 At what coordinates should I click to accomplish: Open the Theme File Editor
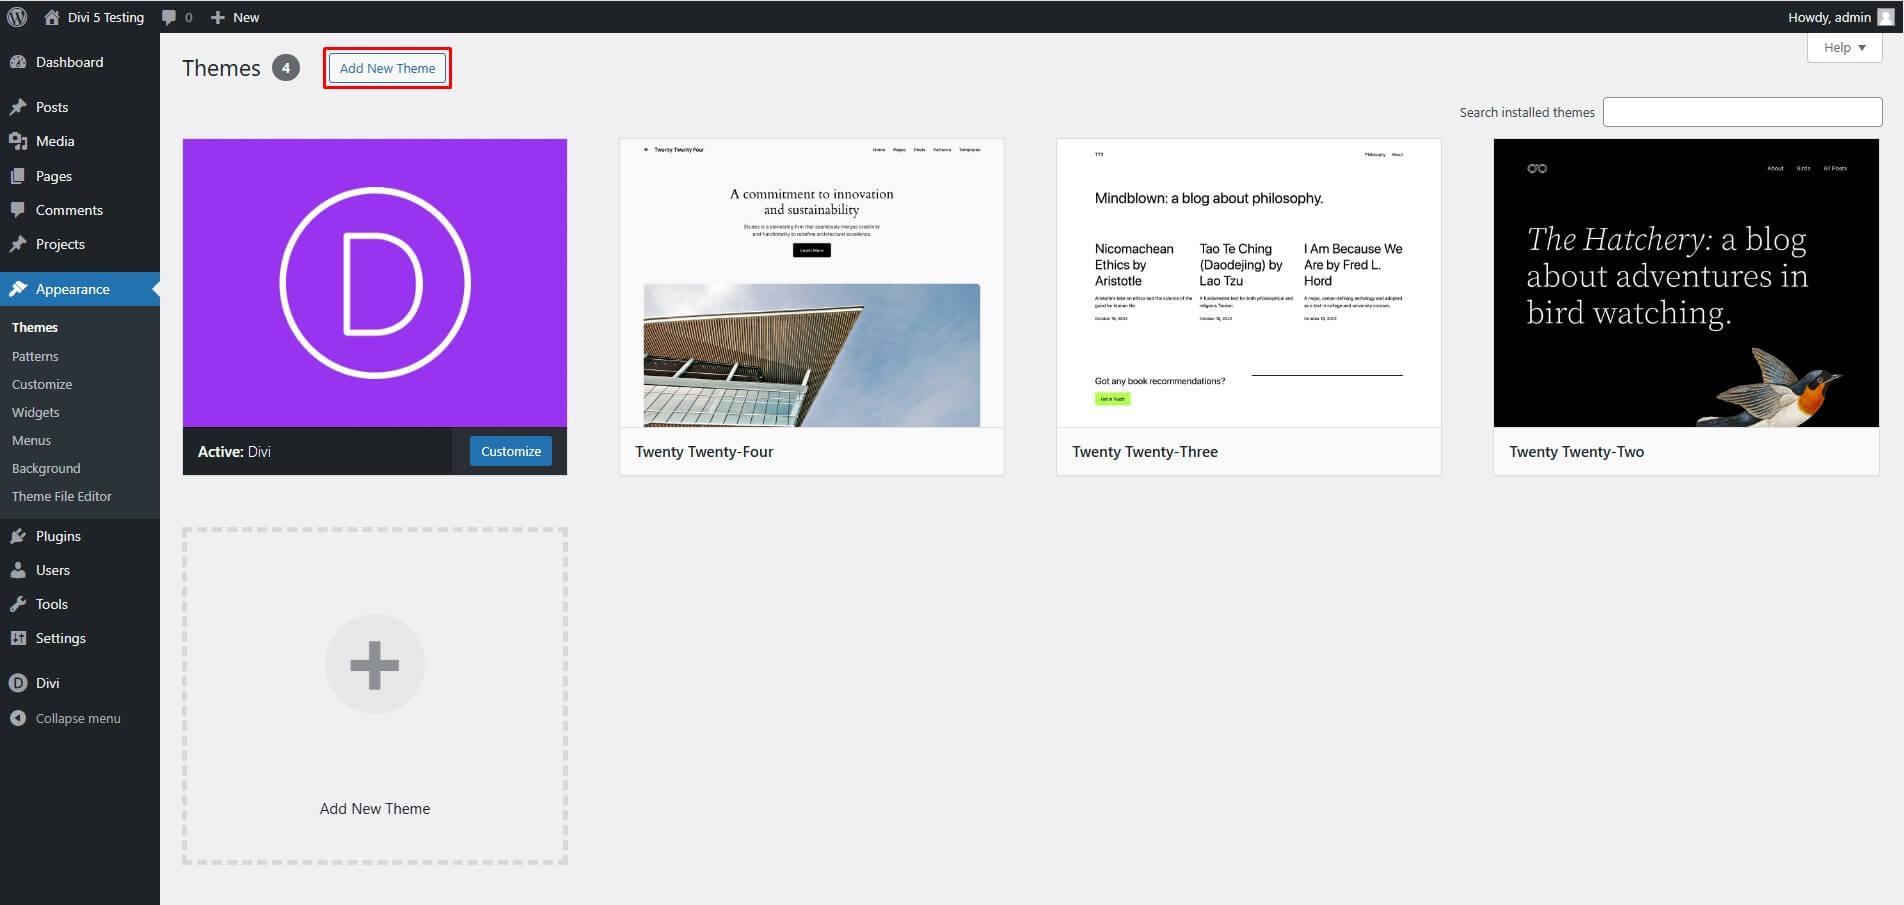(62, 496)
